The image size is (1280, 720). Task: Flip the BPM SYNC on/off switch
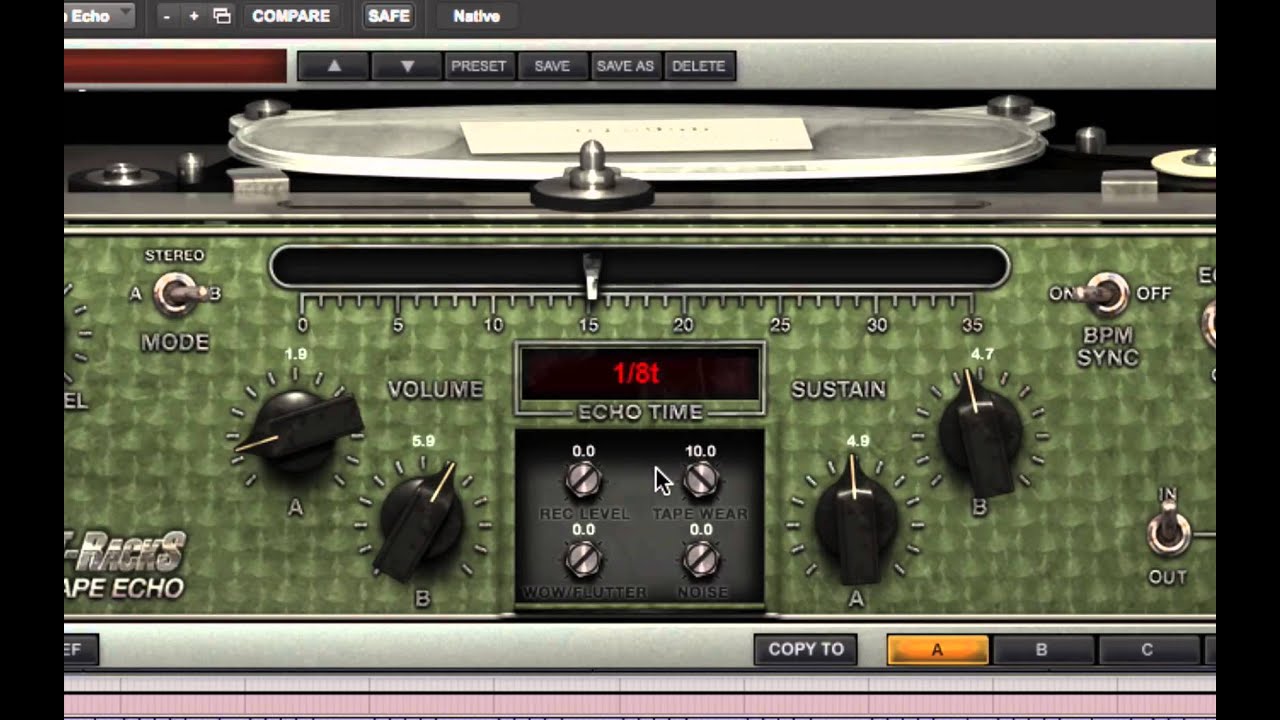pos(1105,292)
